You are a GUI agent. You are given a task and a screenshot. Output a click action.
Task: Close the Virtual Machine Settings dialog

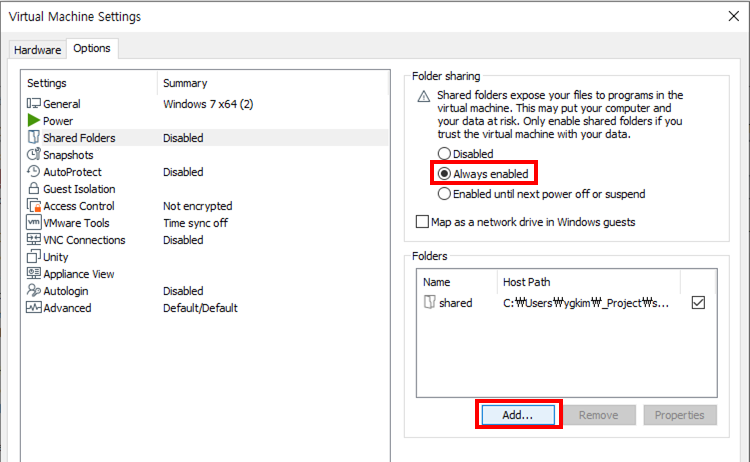[x=733, y=16]
